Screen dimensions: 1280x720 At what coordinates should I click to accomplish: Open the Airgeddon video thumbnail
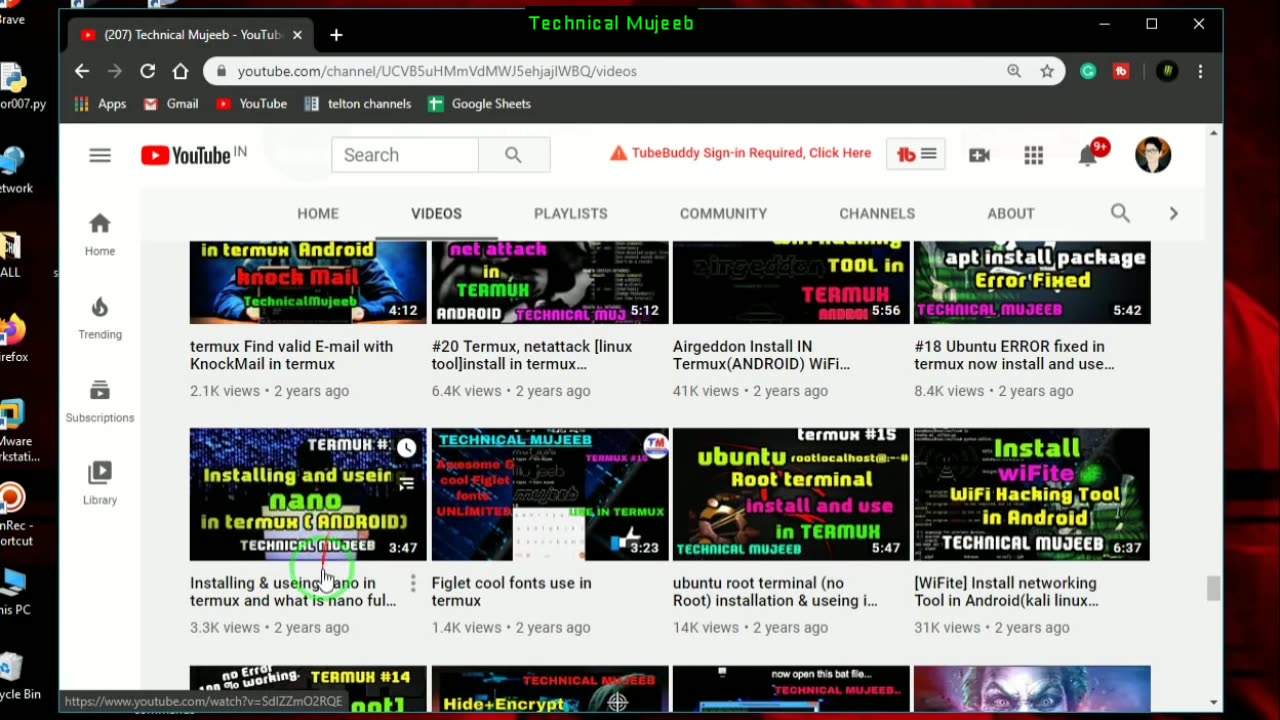coord(791,282)
